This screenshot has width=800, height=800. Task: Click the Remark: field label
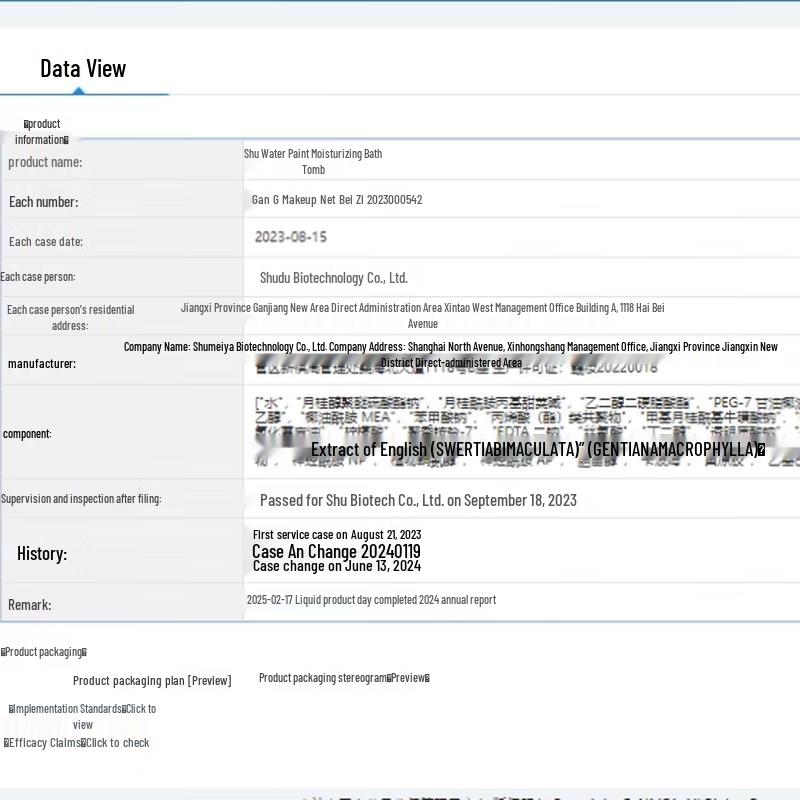coord(30,605)
